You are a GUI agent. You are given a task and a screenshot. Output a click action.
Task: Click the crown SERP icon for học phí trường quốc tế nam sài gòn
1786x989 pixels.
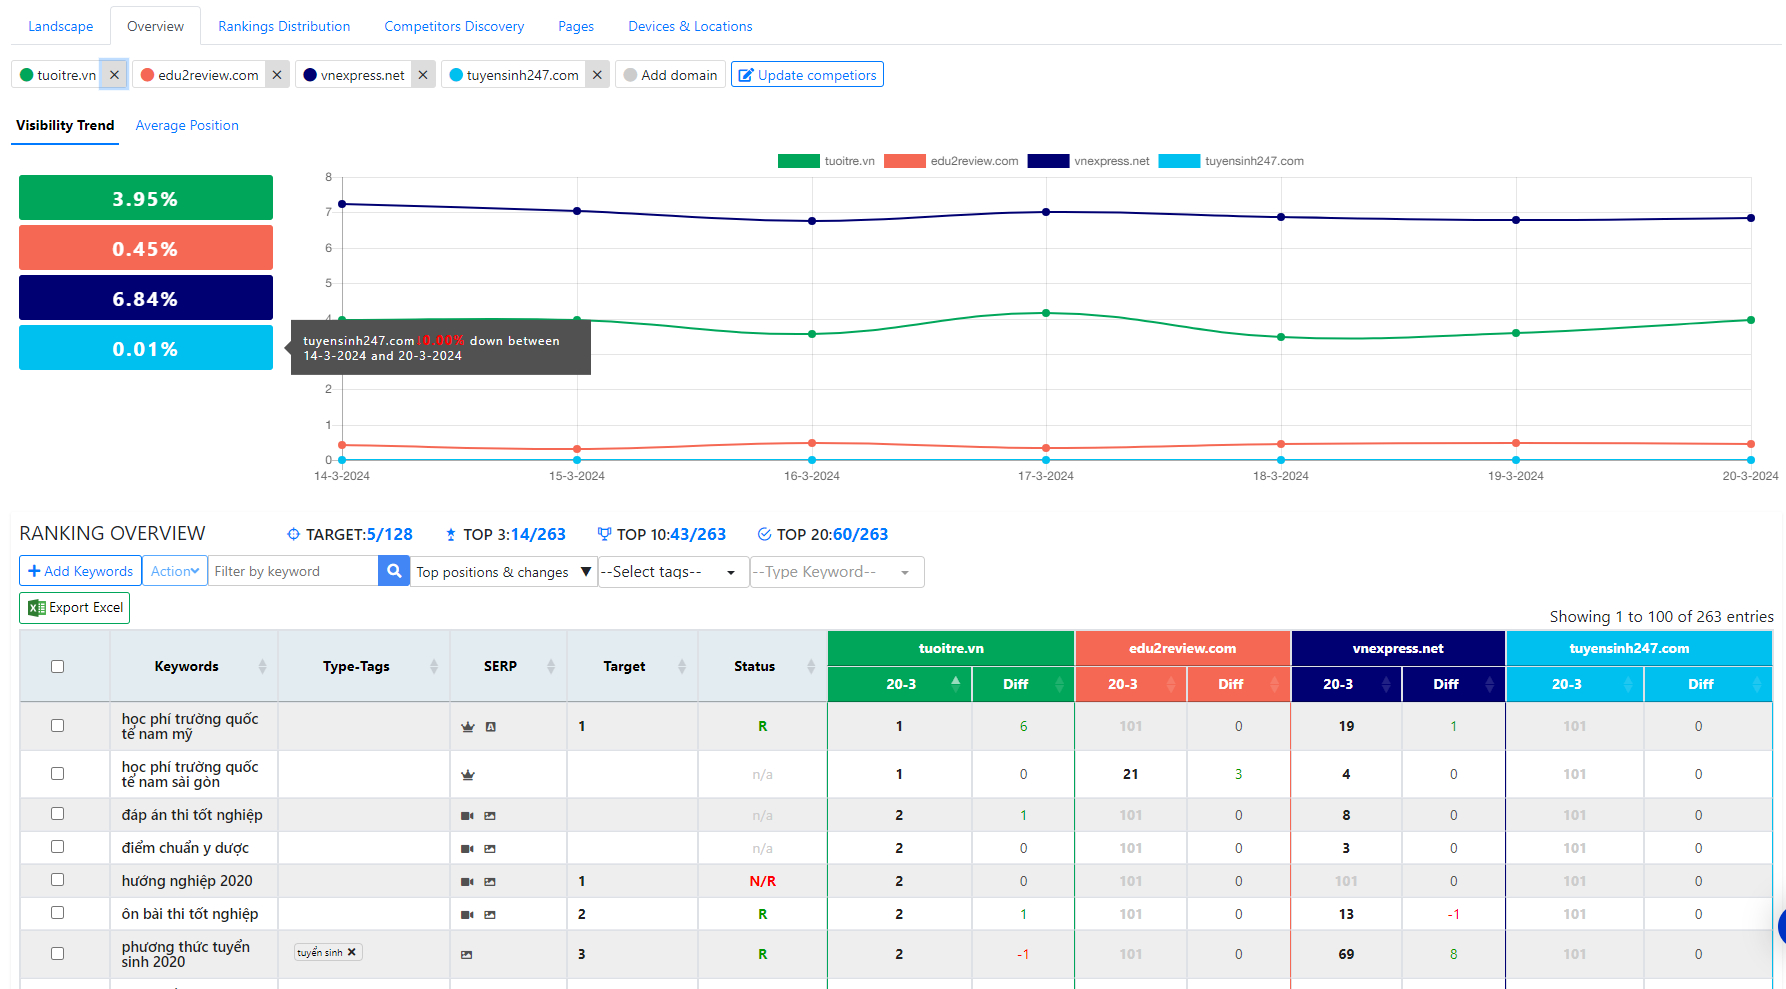click(467, 775)
